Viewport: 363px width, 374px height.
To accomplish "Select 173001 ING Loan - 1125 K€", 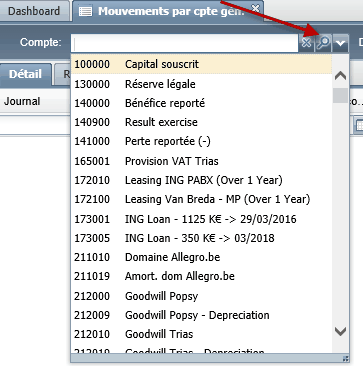I will click(201, 219).
